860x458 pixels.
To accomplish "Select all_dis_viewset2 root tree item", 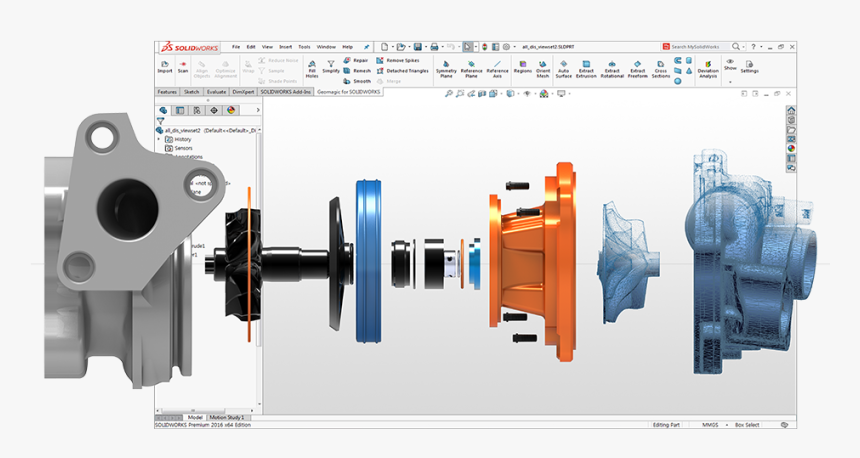I will pos(207,131).
